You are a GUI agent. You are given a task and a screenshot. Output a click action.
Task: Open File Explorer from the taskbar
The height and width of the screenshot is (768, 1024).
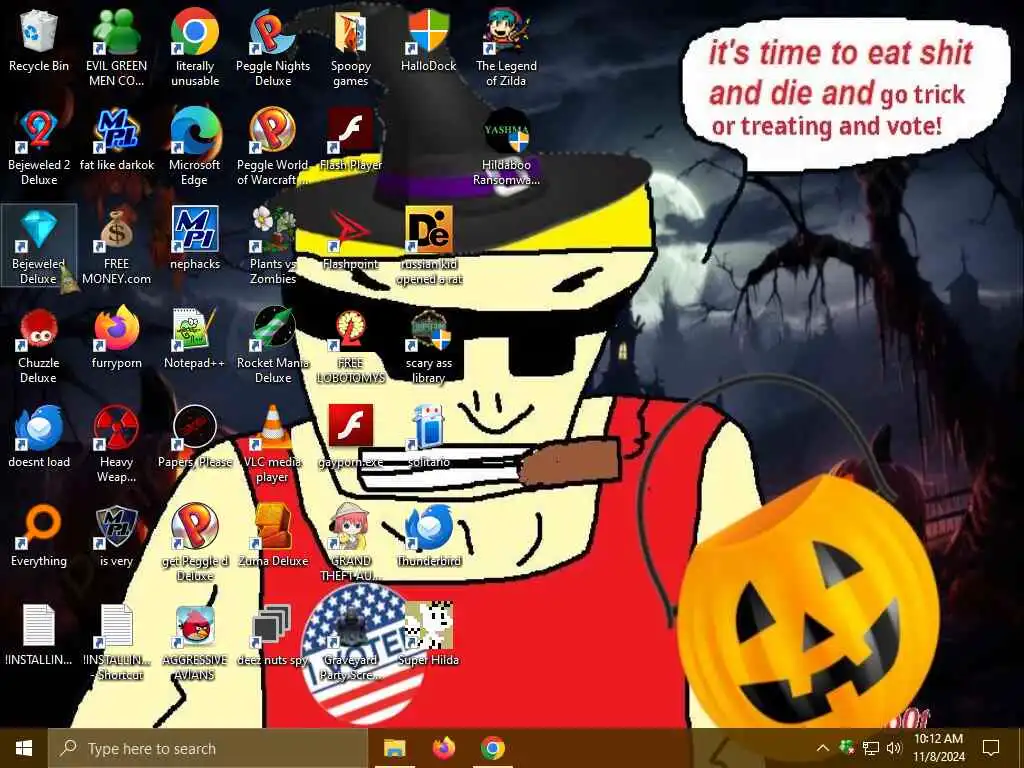point(394,748)
